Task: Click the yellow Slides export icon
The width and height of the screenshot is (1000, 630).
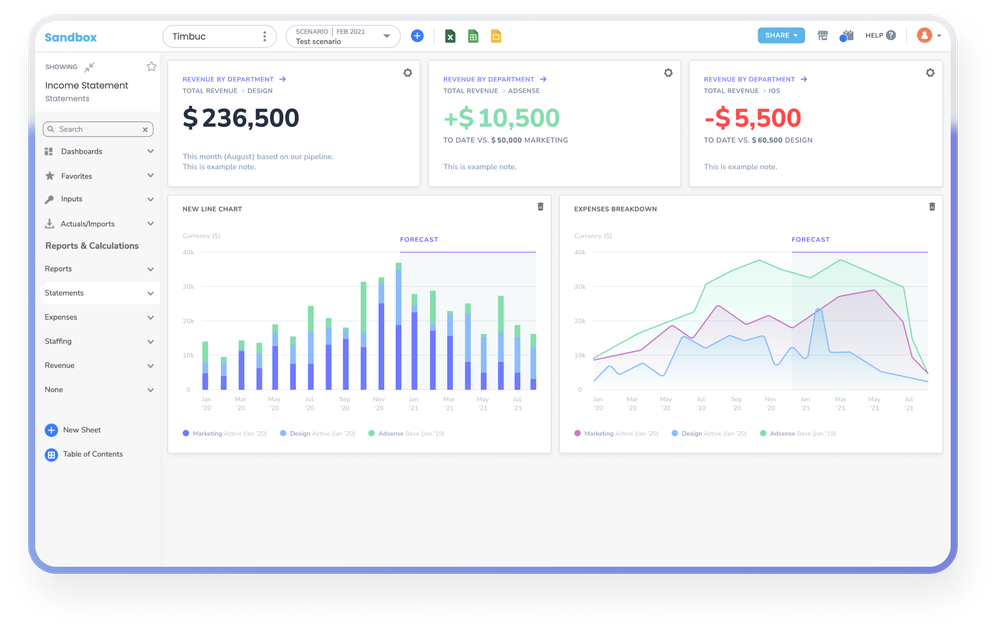Action: tap(496, 36)
